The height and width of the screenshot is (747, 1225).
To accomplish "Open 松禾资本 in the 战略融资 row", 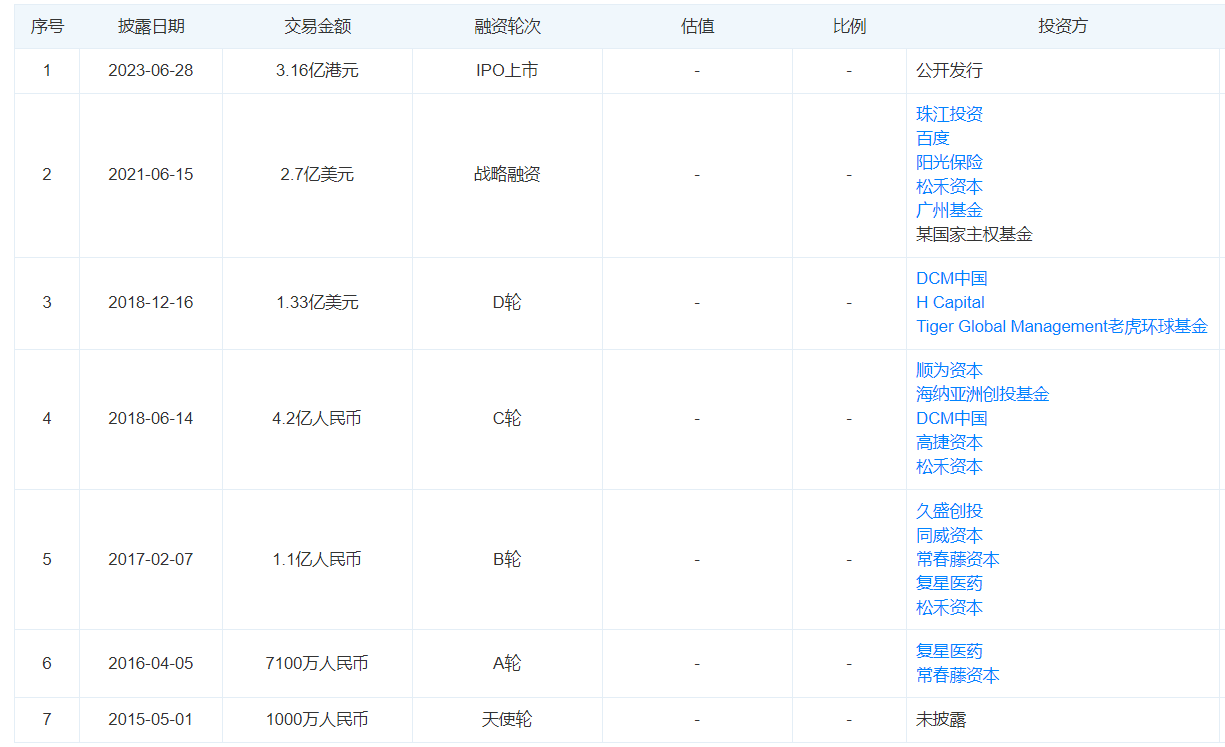I will (x=949, y=186).
